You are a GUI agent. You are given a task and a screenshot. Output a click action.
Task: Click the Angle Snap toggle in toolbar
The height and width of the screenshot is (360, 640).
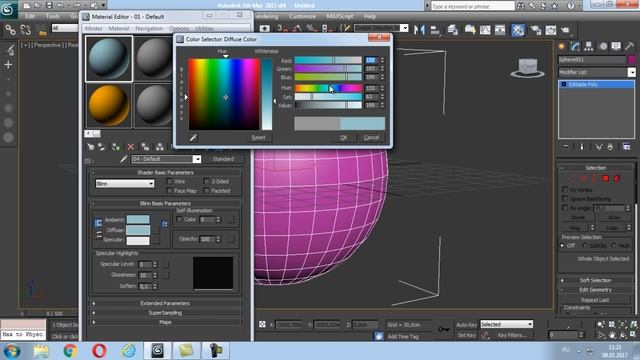pyautogui.click(x=297, y=28)
